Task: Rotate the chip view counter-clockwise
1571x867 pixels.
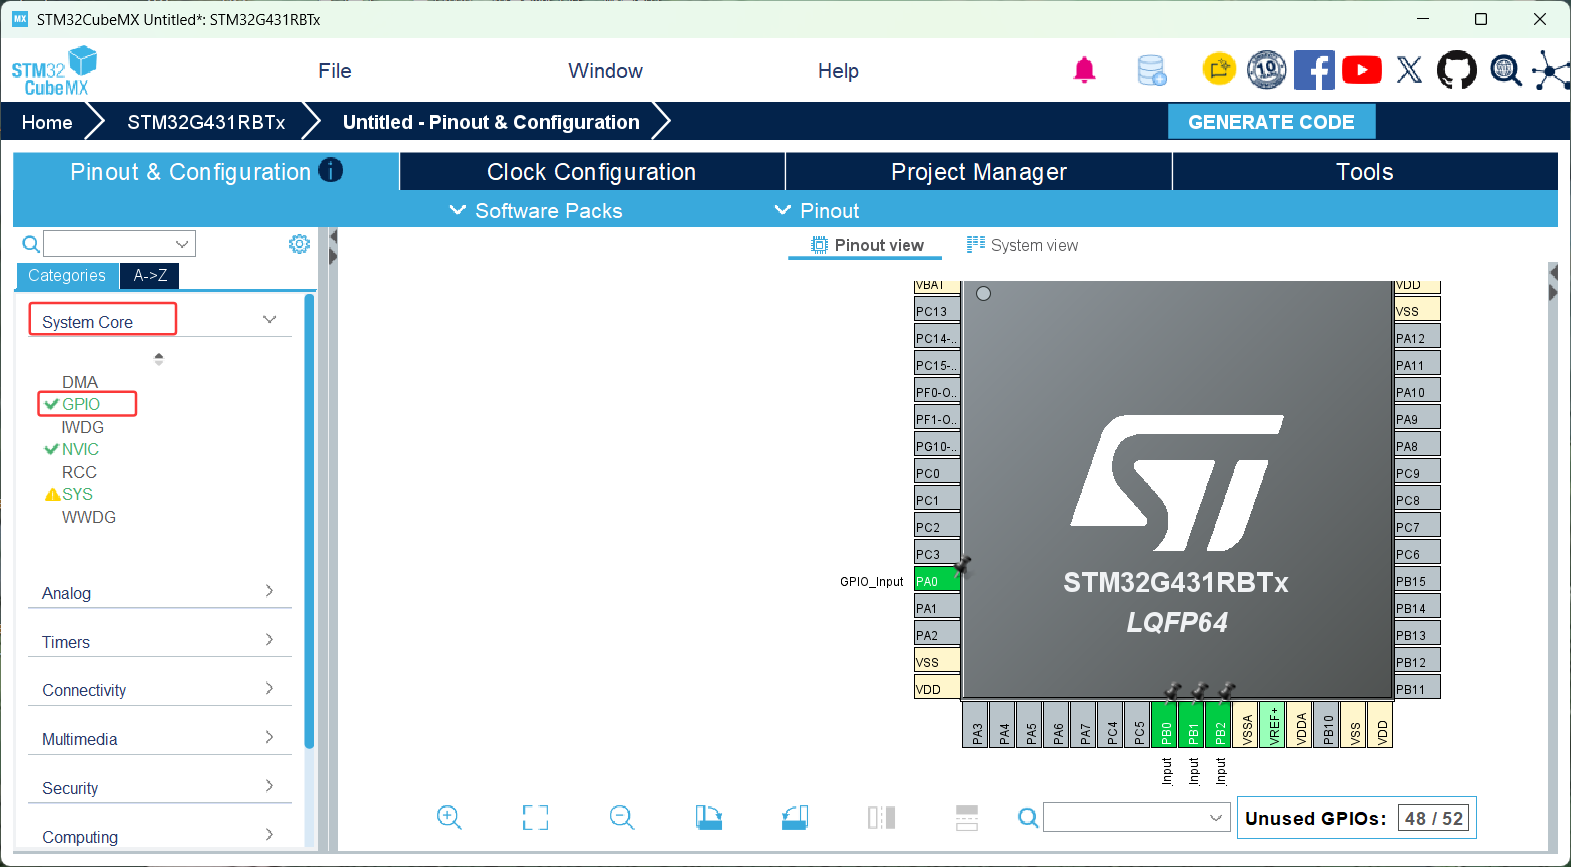Action: click(795, 818)
